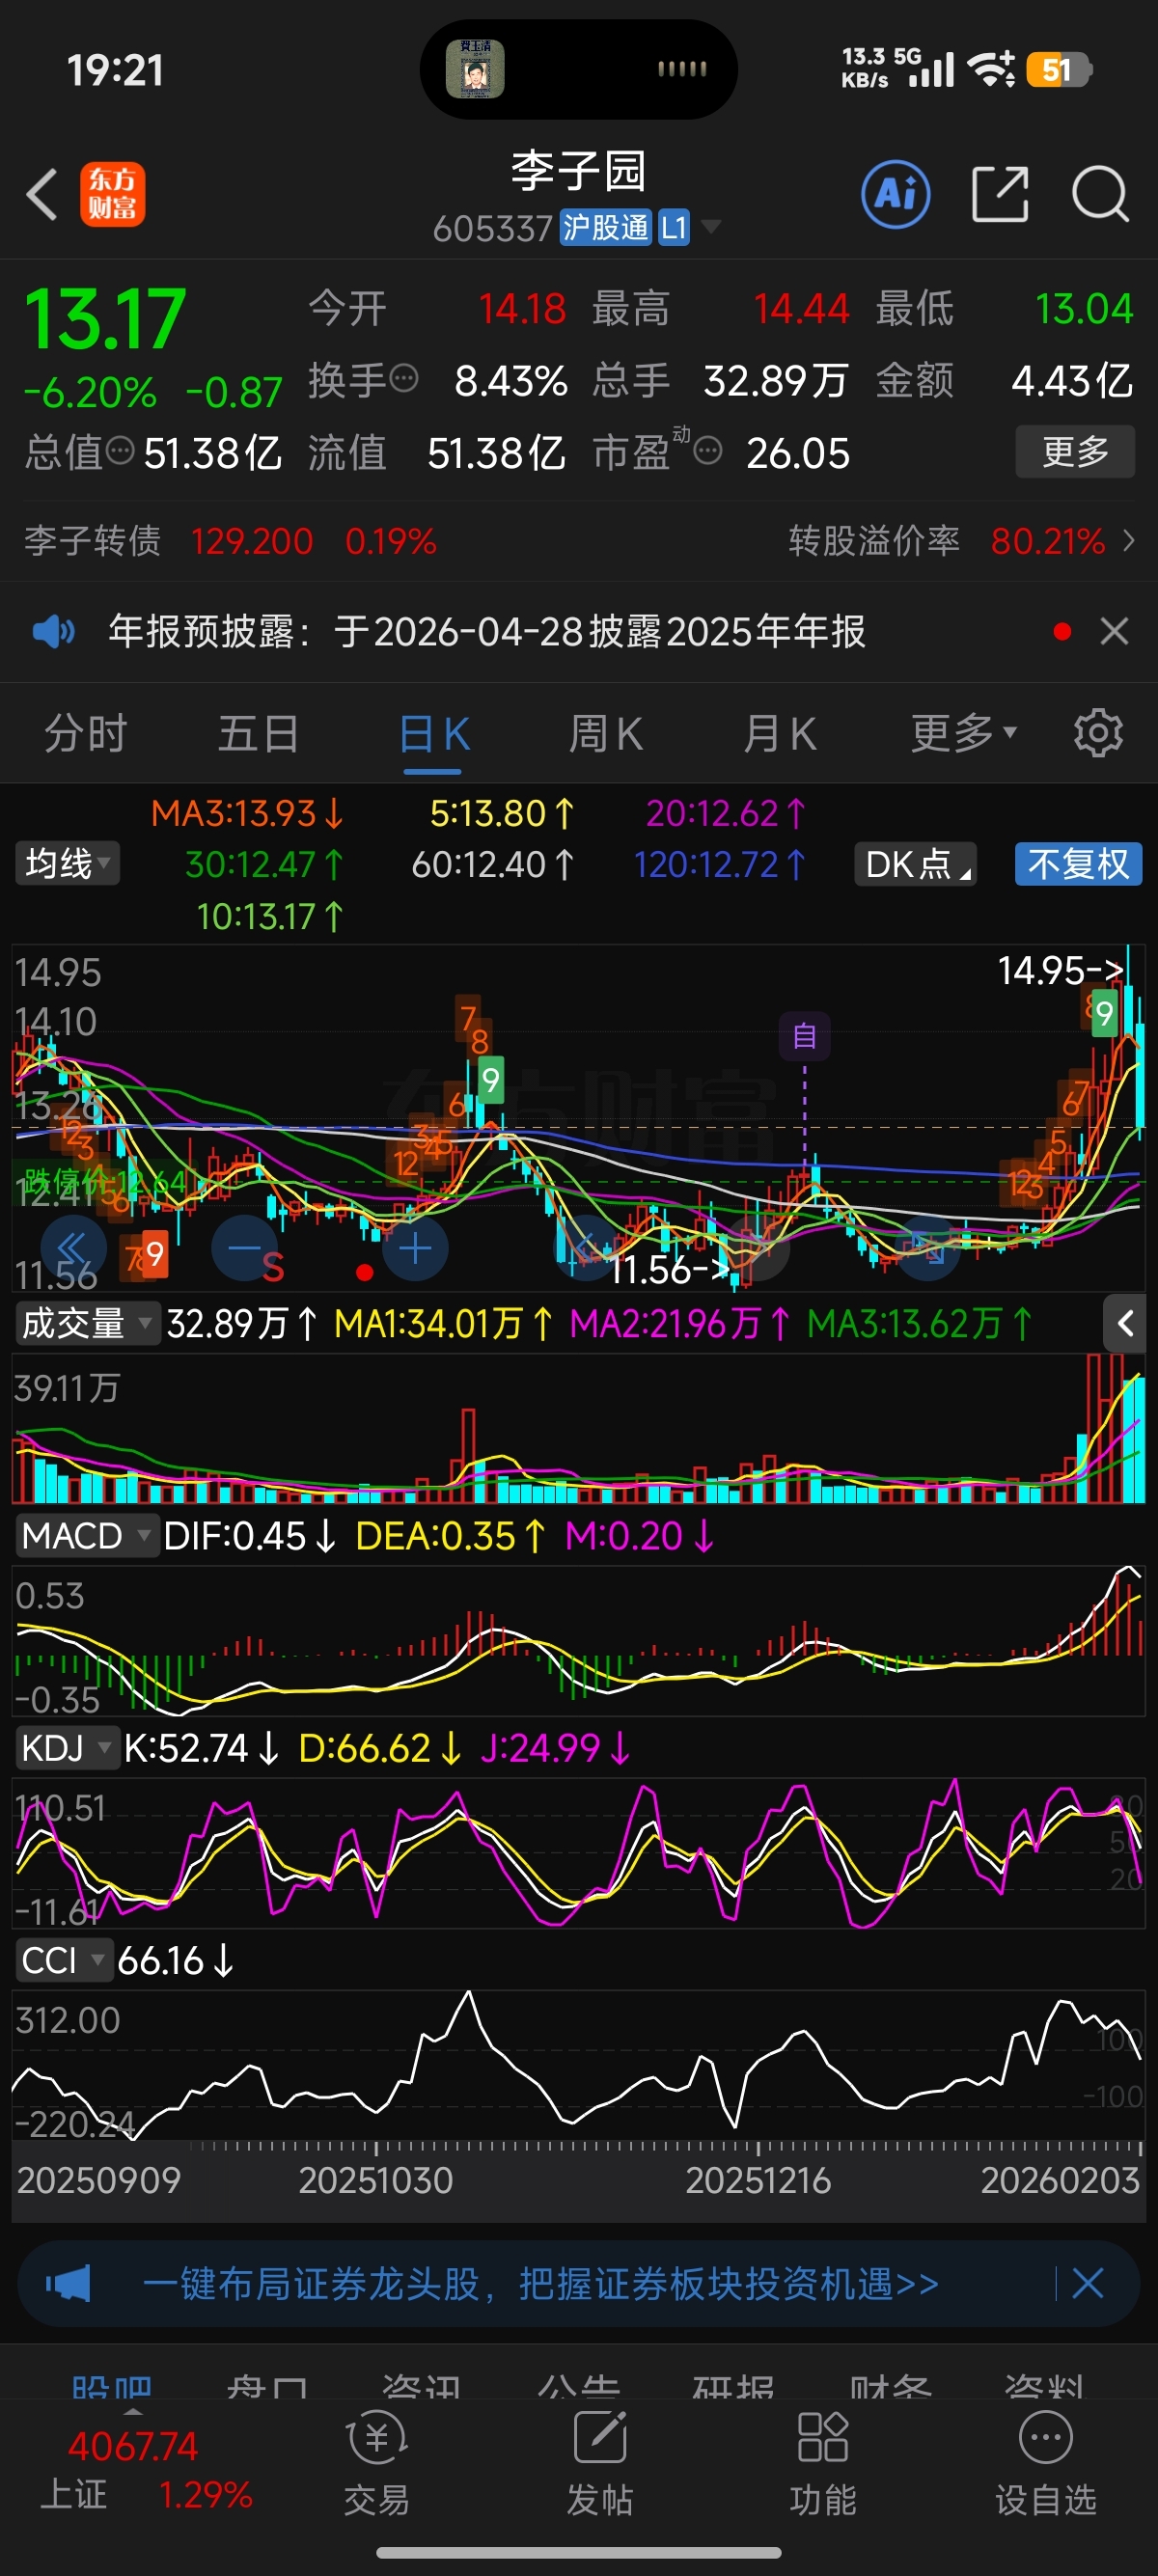Tap the stock name 李子园
Screen dimensions: 1158x2576
(x=578, y=171)
